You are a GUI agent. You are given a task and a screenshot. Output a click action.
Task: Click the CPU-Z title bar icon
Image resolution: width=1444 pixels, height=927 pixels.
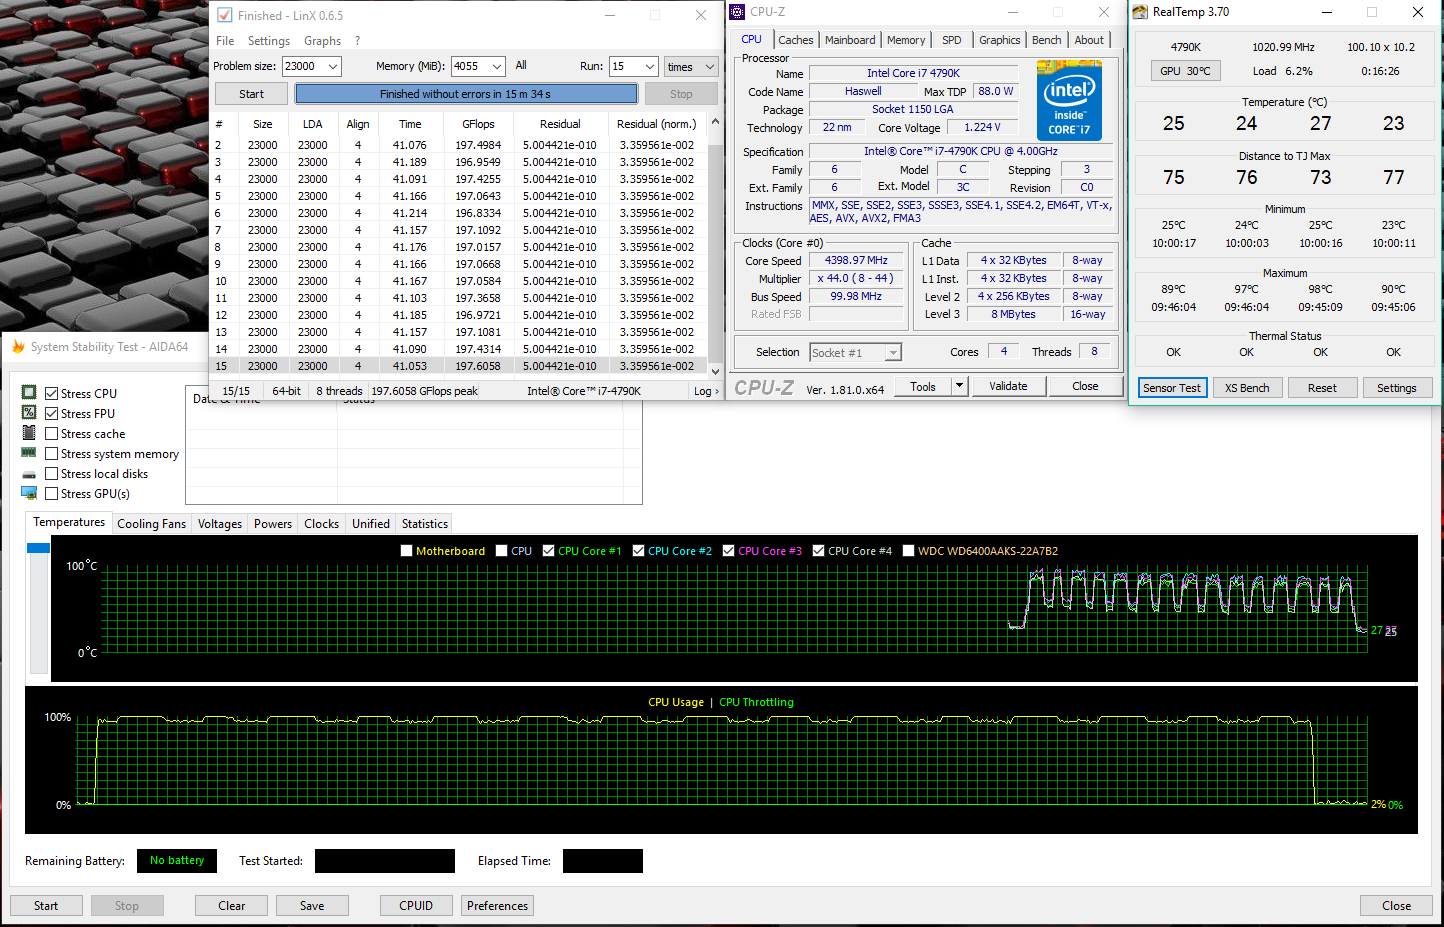[x=737, y=12]
